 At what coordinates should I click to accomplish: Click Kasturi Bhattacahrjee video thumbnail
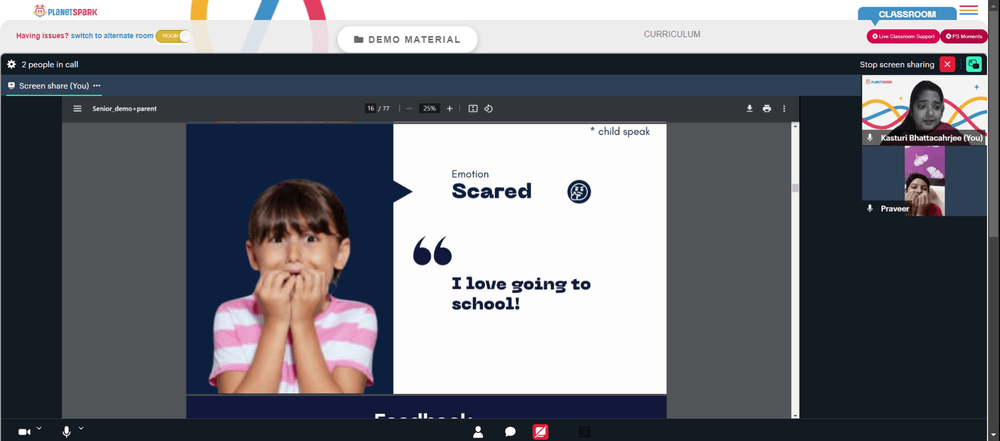pyautogui.click(x=924, y=110)
